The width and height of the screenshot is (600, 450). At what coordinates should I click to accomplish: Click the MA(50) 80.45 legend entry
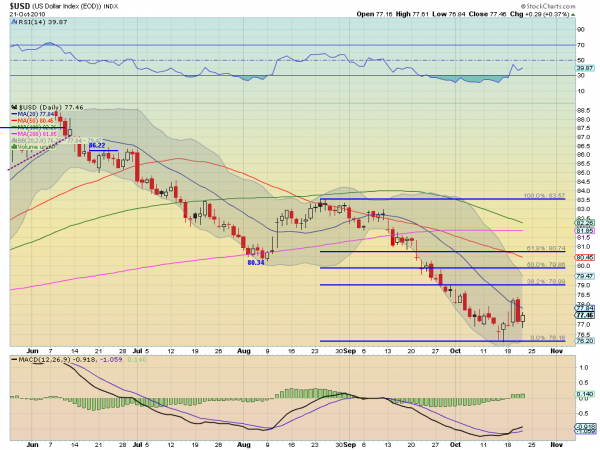[33, 121]
